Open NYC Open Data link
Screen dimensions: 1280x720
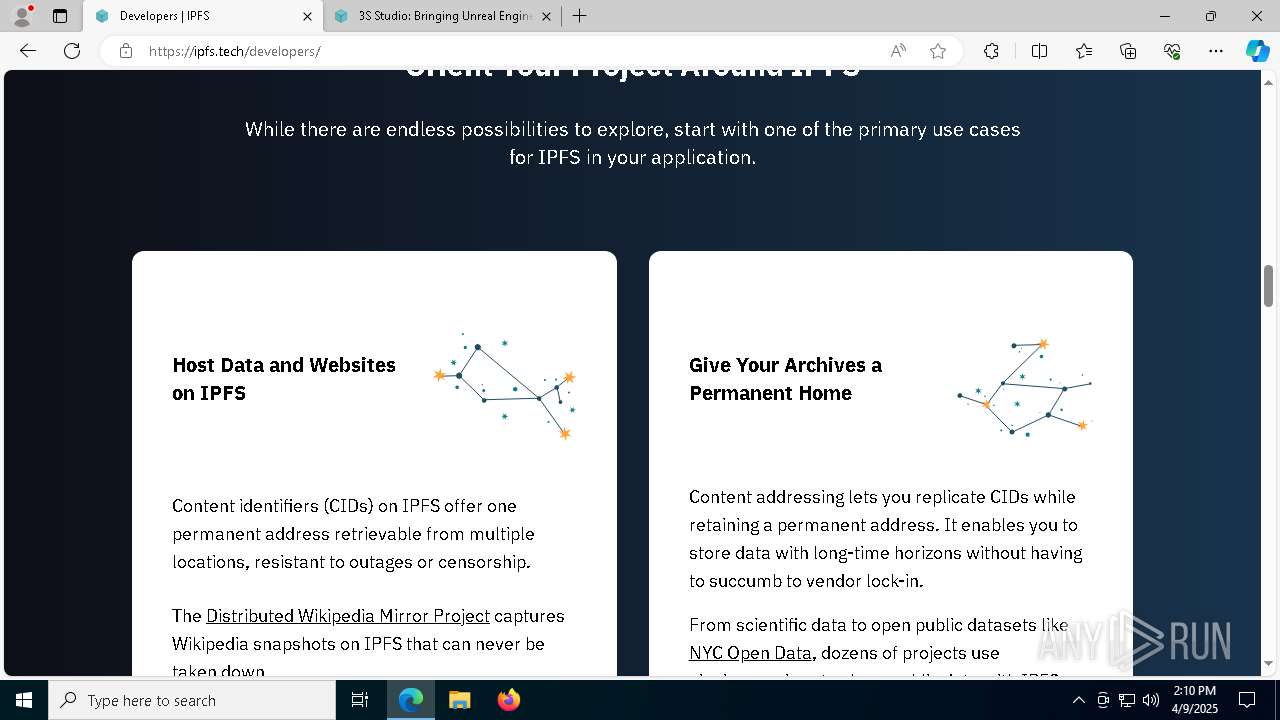(750, 653)
